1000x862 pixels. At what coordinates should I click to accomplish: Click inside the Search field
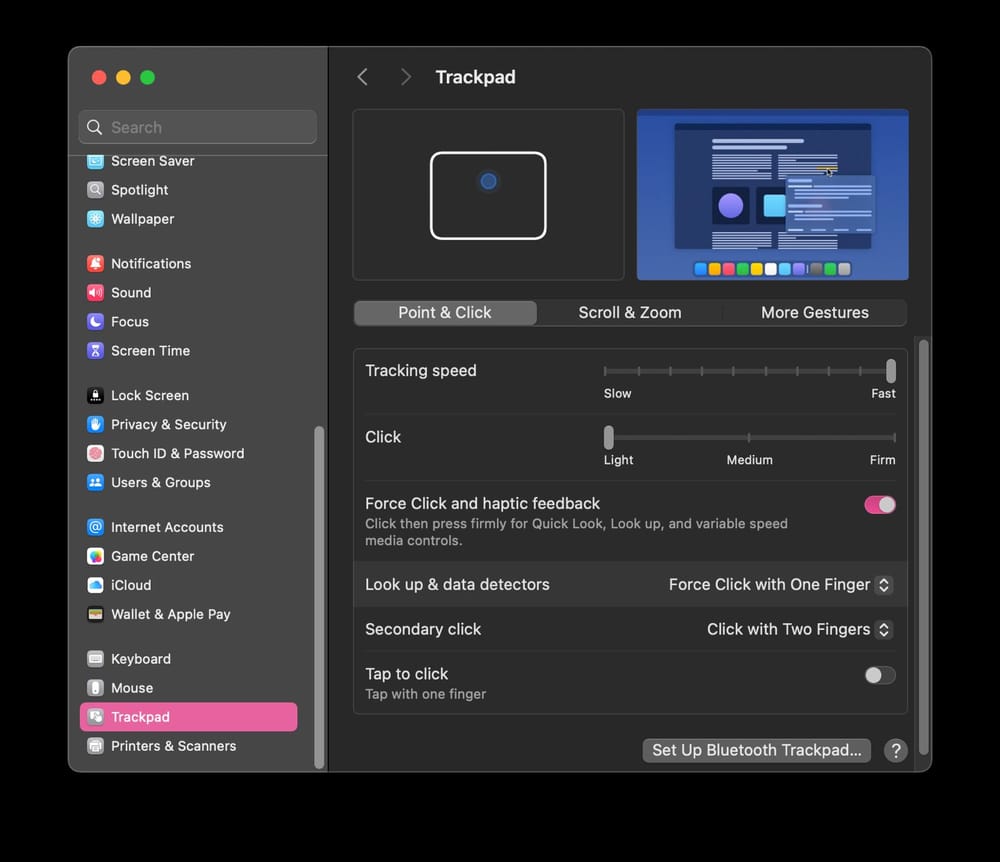pyautogui.click(x=197, y=127)
